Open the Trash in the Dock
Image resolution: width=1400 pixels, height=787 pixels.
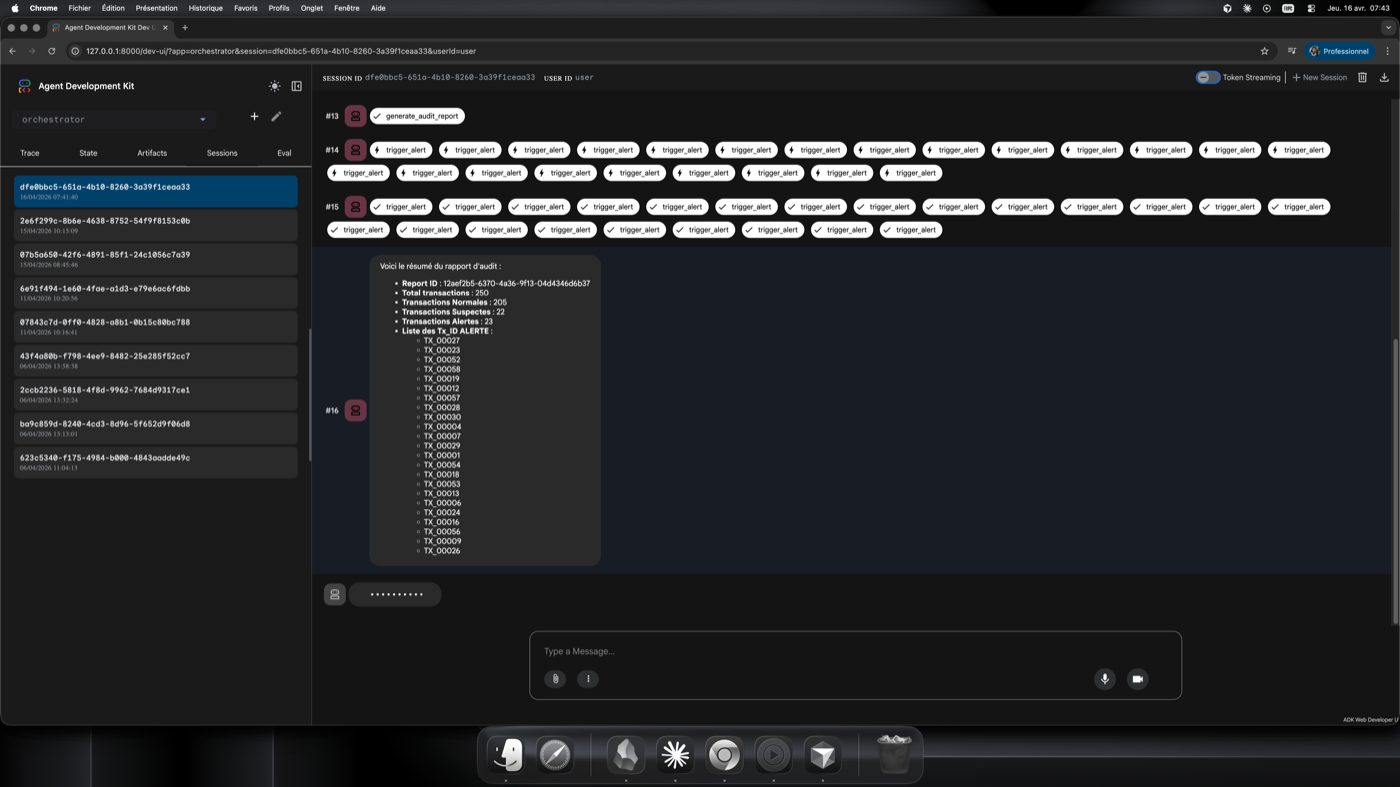[x=893, y=755]
